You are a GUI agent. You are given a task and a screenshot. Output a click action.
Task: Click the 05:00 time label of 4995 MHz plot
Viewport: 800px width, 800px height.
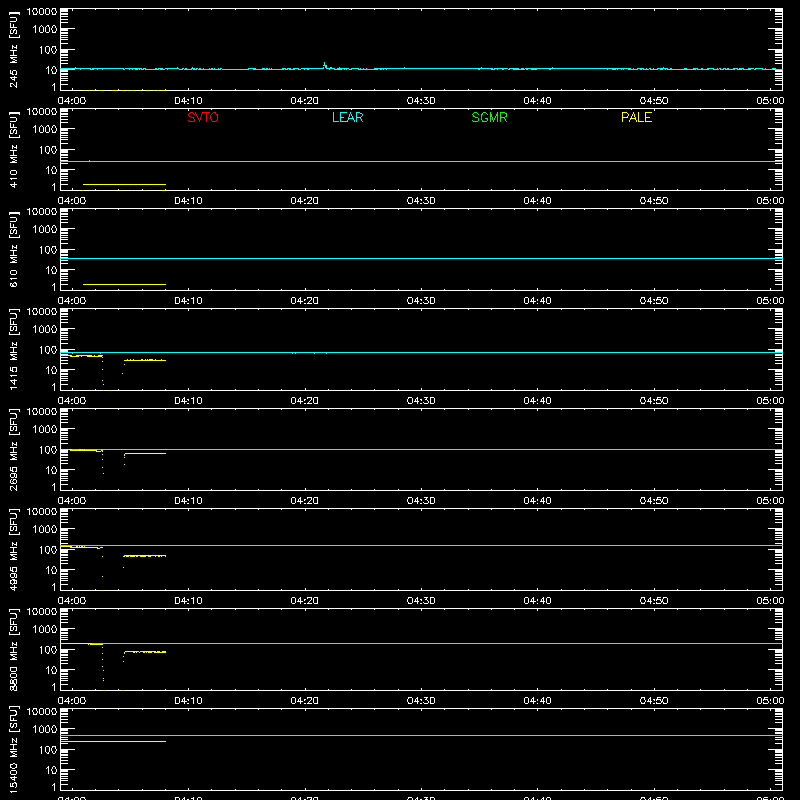[770, 601]
